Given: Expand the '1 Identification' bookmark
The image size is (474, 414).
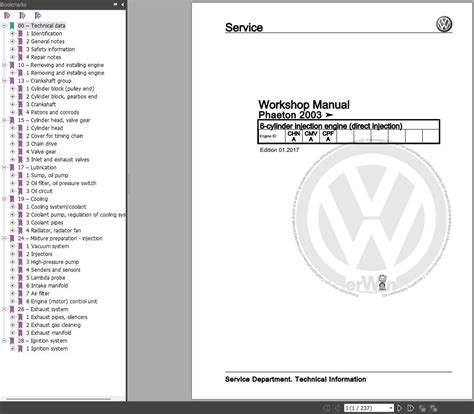Looking at the screenshot, I should tap(12, 34).
